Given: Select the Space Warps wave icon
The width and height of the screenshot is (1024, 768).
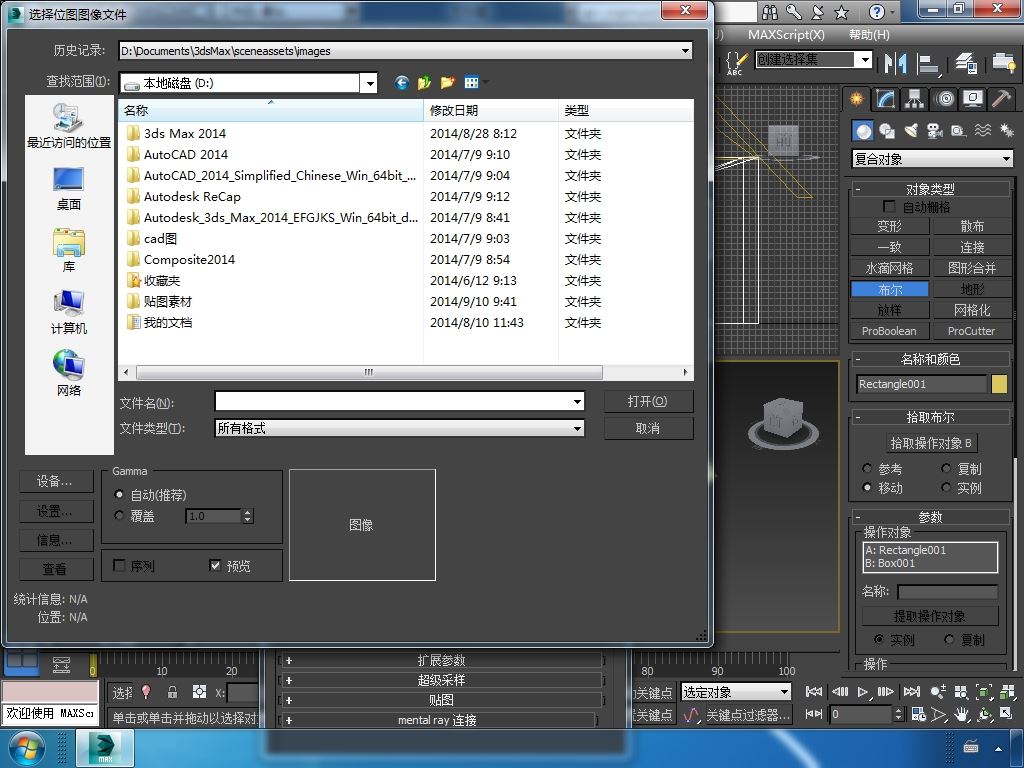Looking at the screenshot, I should click(982, 131).
